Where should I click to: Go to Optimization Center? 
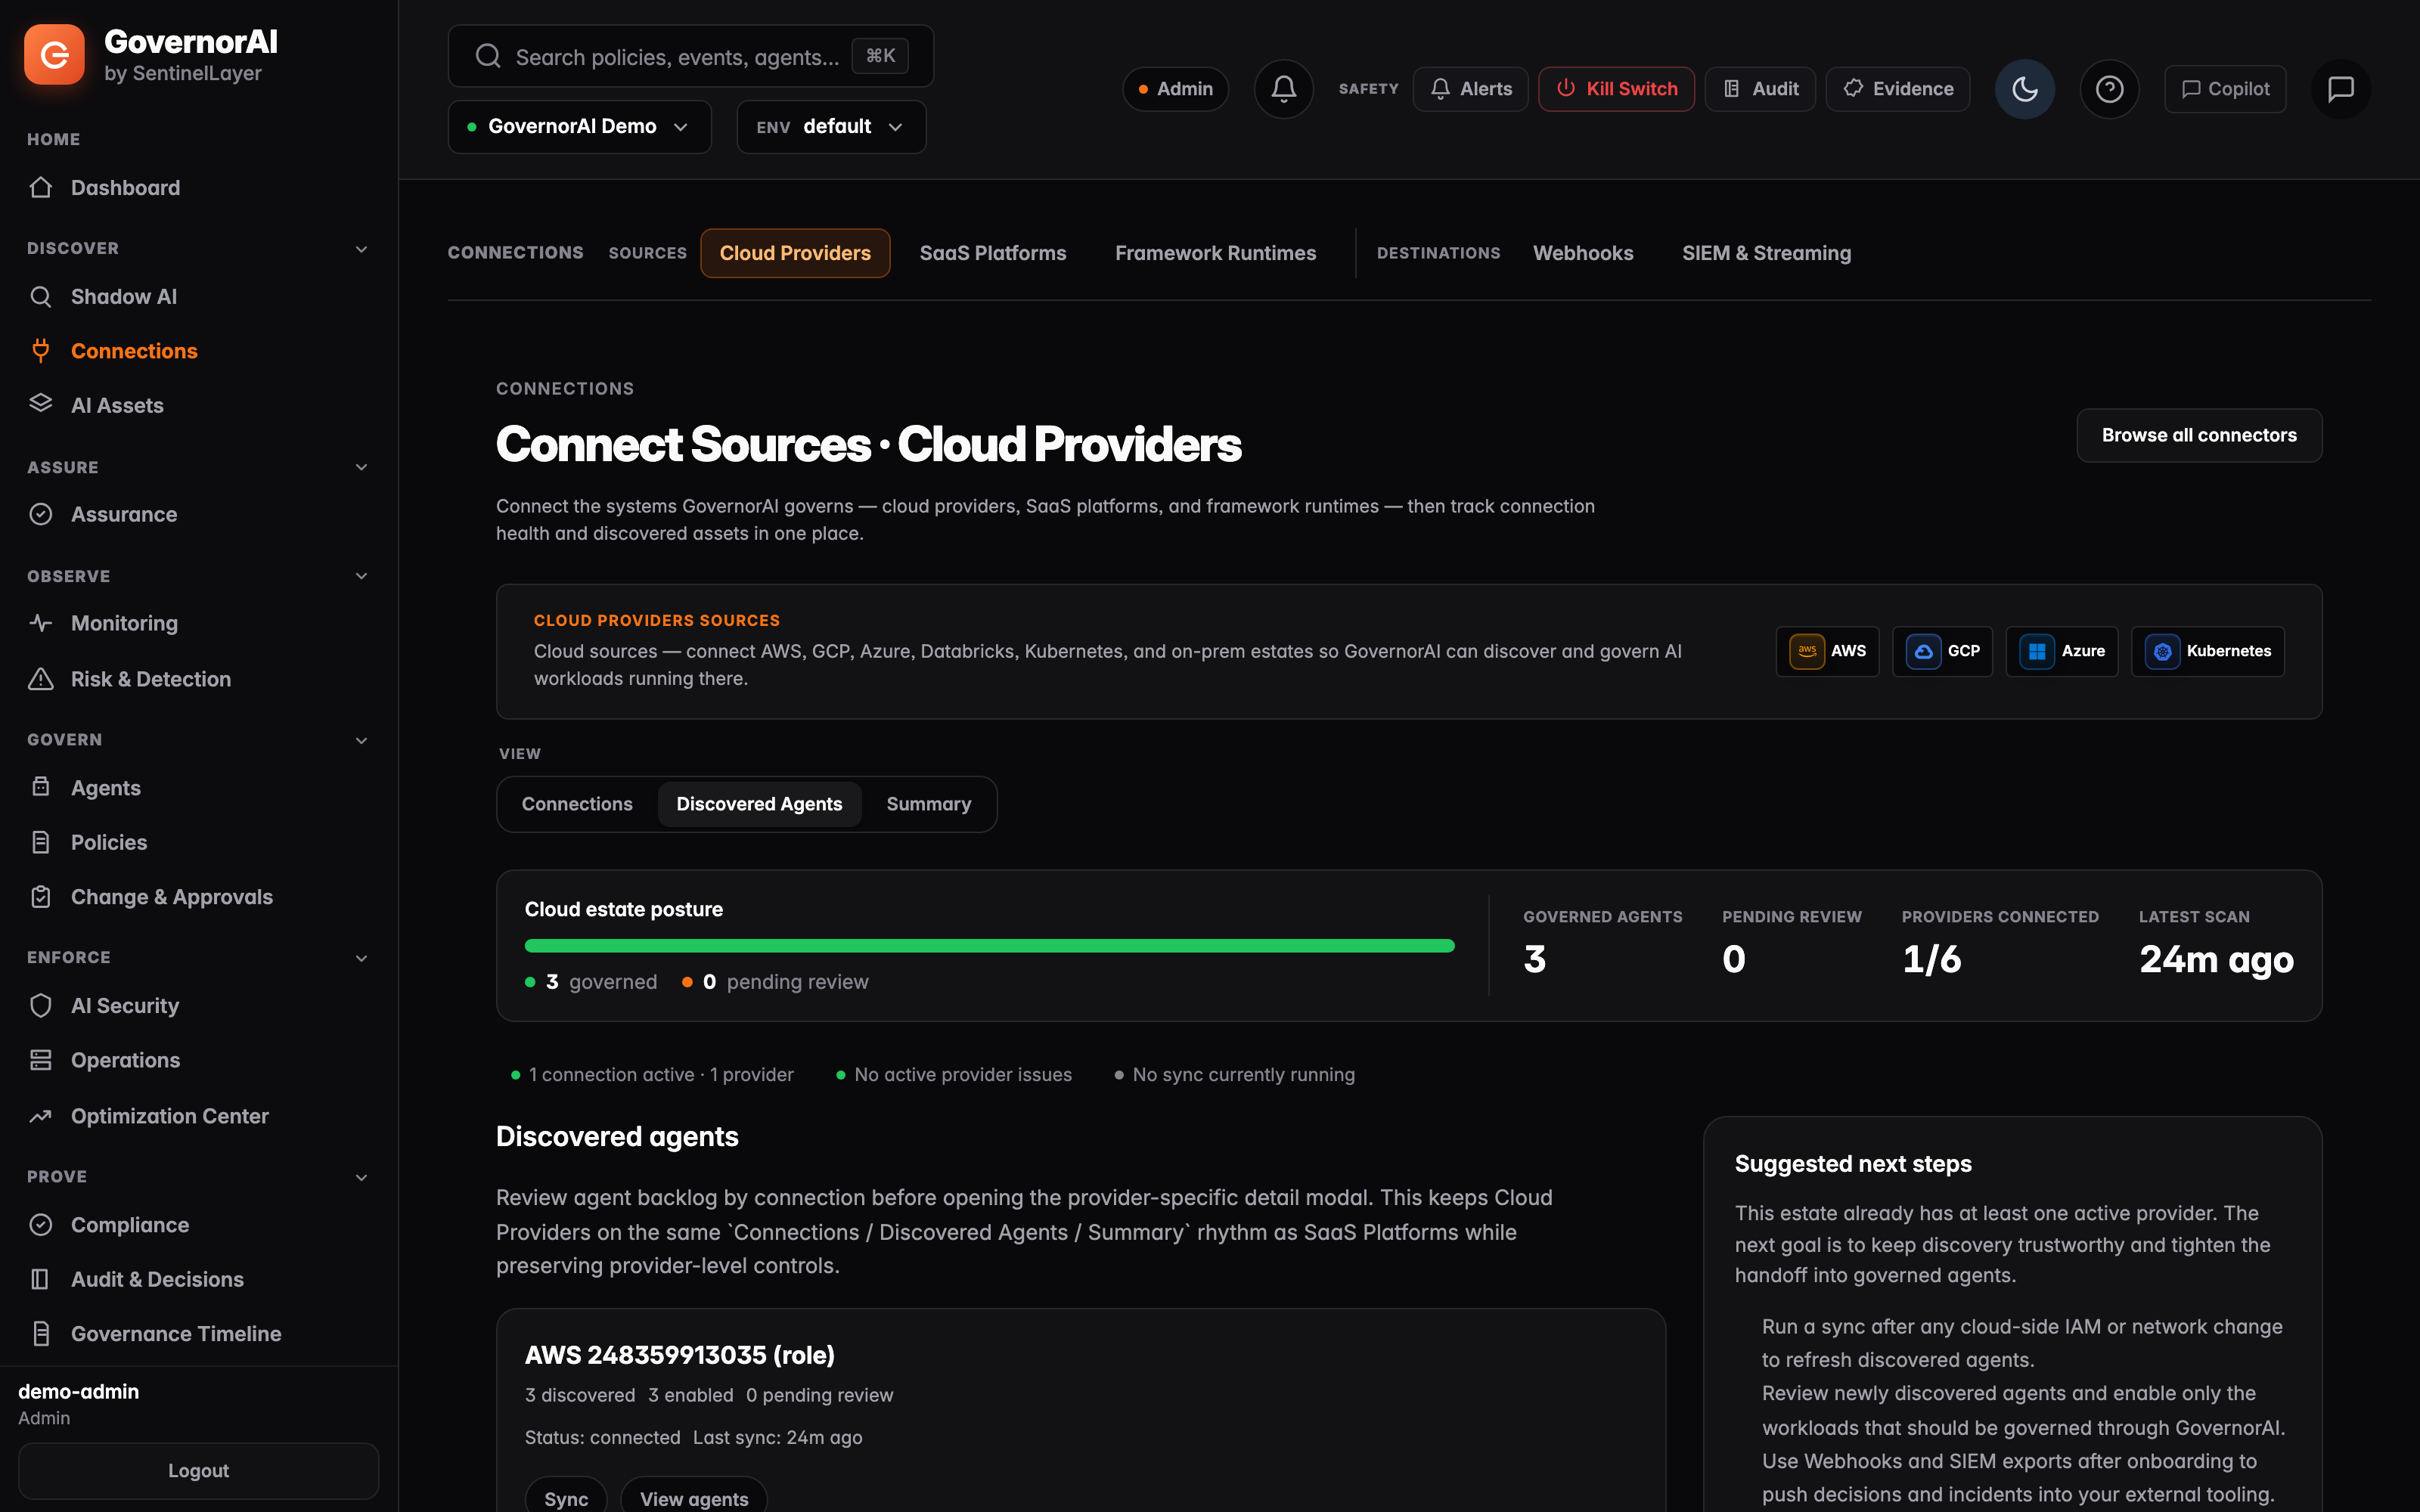tap(169, 1116)
